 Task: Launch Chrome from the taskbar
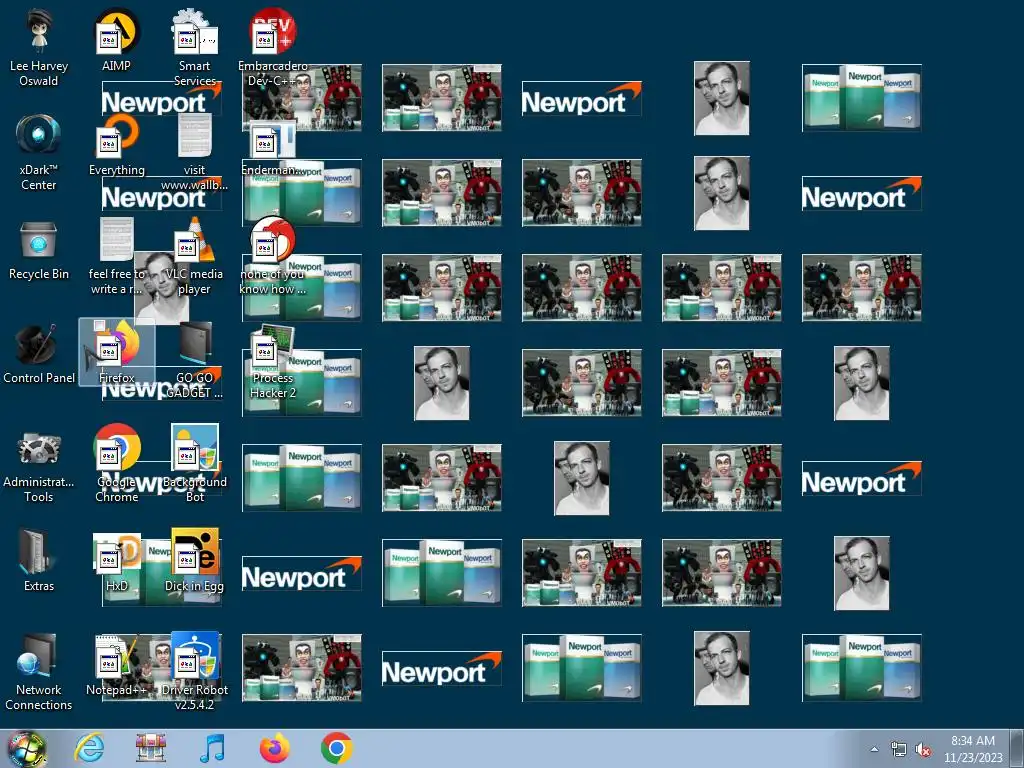336,748
